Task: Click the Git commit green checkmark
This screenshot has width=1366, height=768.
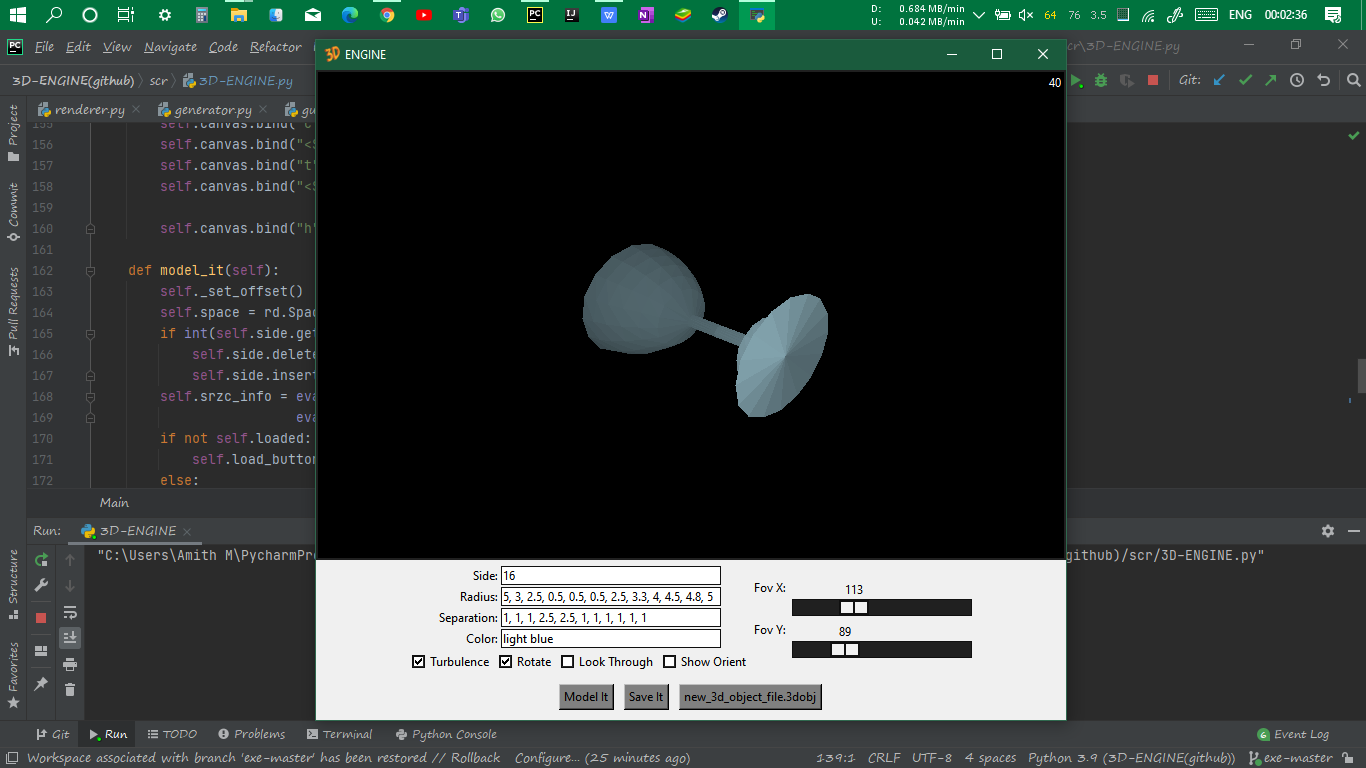Action: click(x=1245, y=80)
